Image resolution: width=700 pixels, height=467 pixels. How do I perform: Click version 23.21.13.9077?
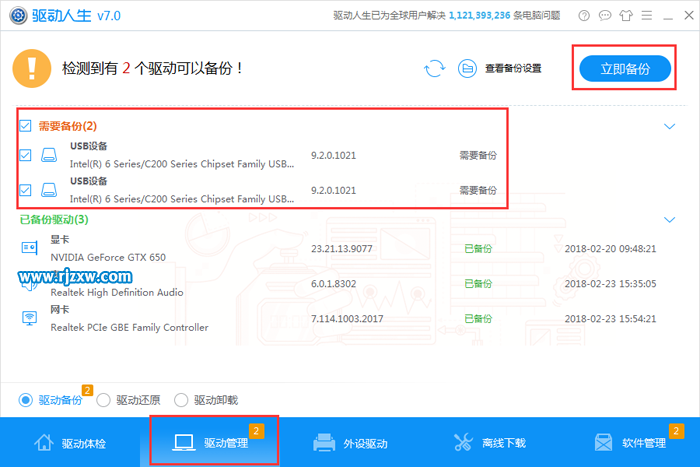(x=342, y=249)
